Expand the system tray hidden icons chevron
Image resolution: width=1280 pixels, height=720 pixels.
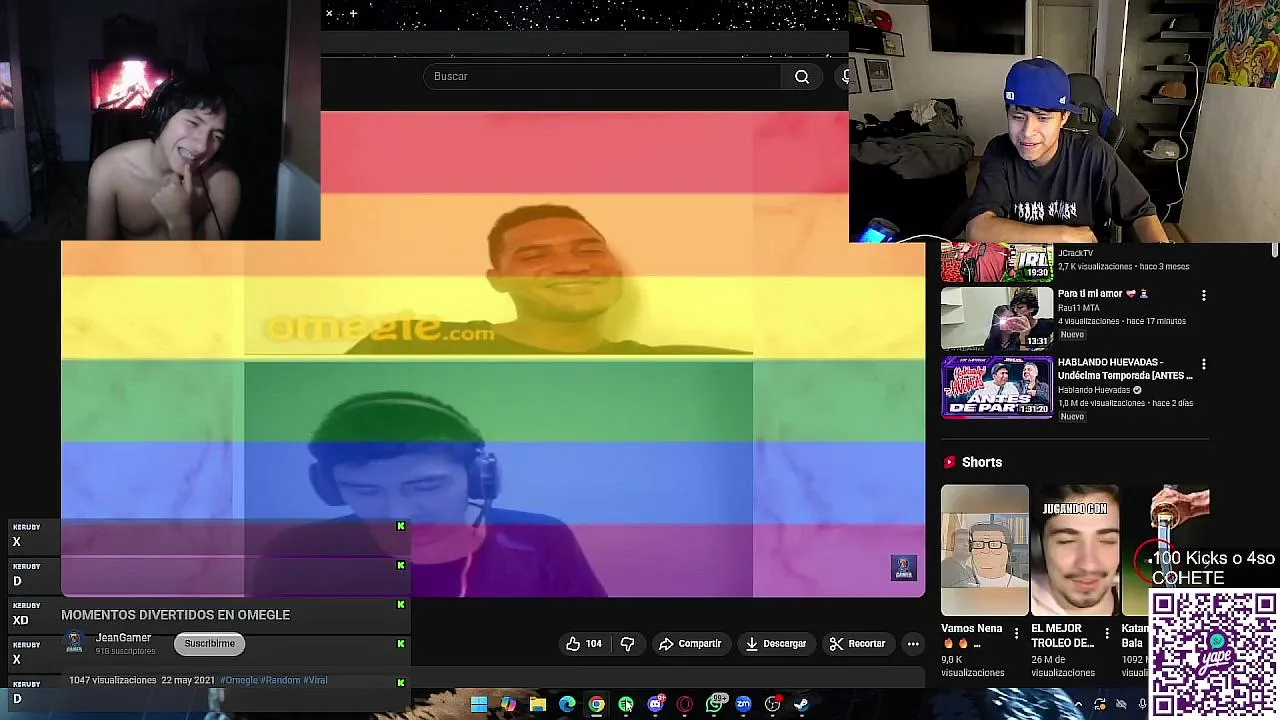tap(1078, 704)
